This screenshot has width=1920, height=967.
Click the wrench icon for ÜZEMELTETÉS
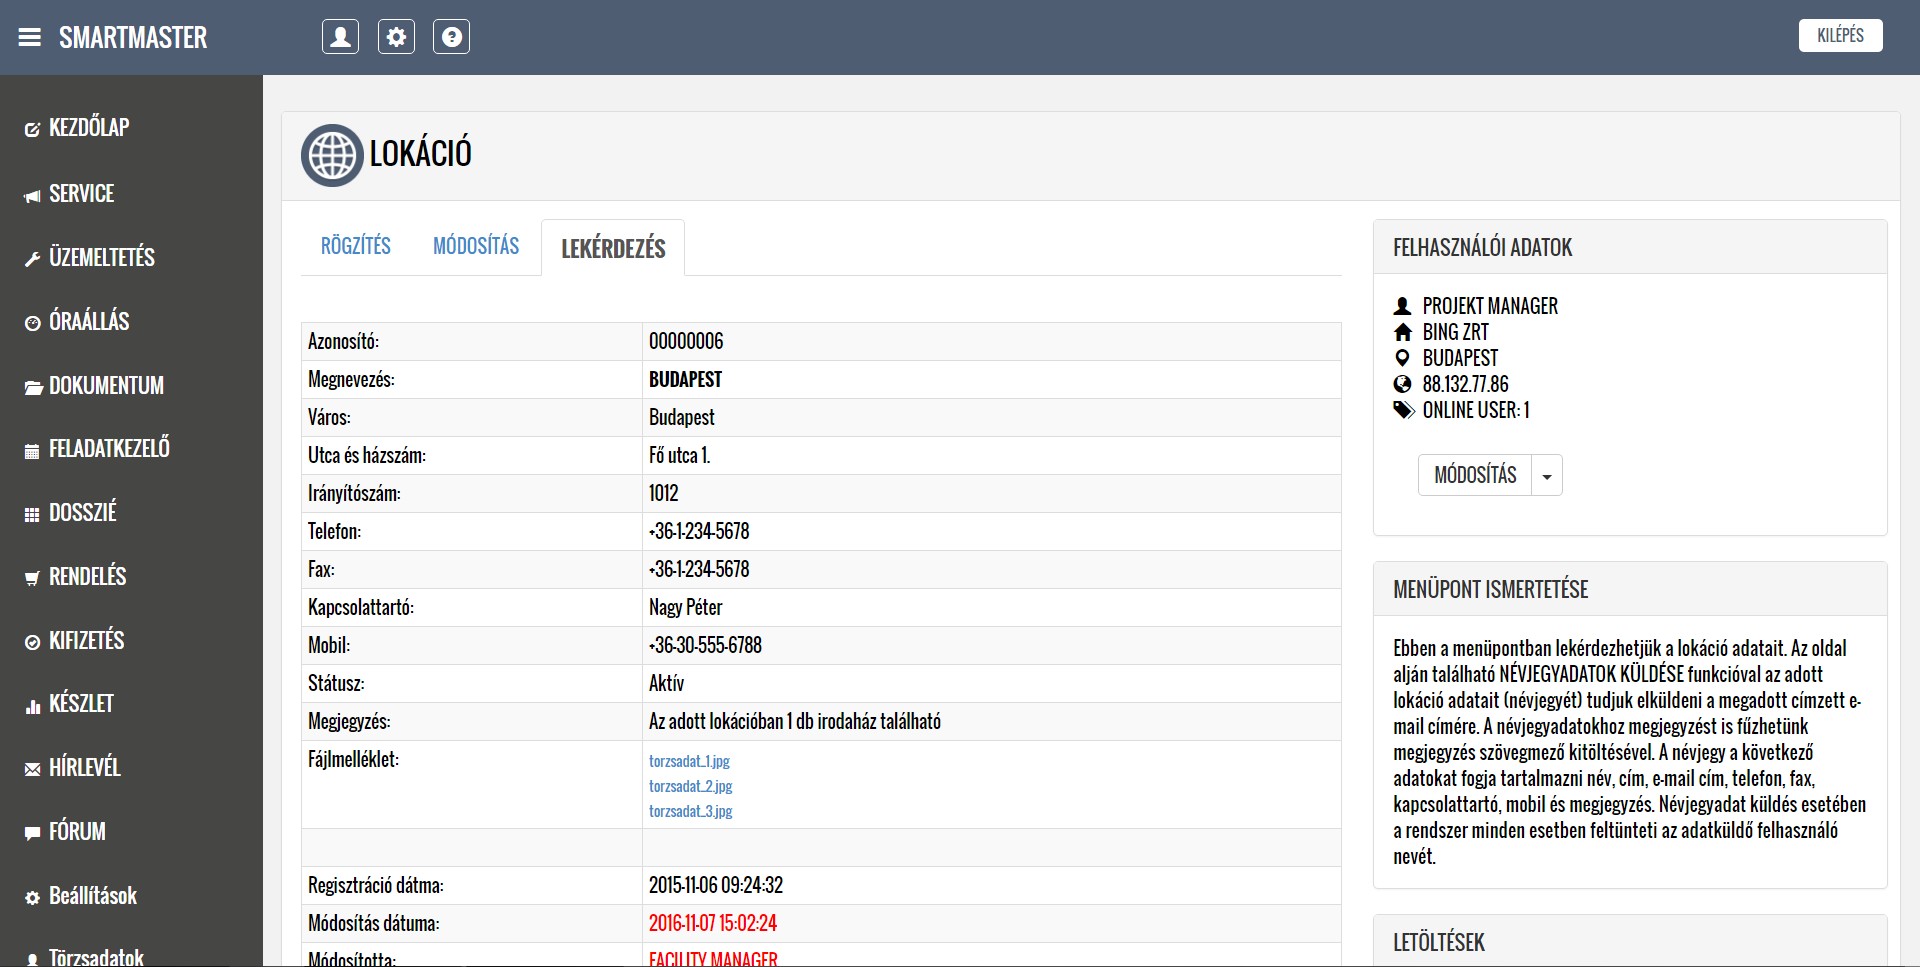[x=32, y=259]
